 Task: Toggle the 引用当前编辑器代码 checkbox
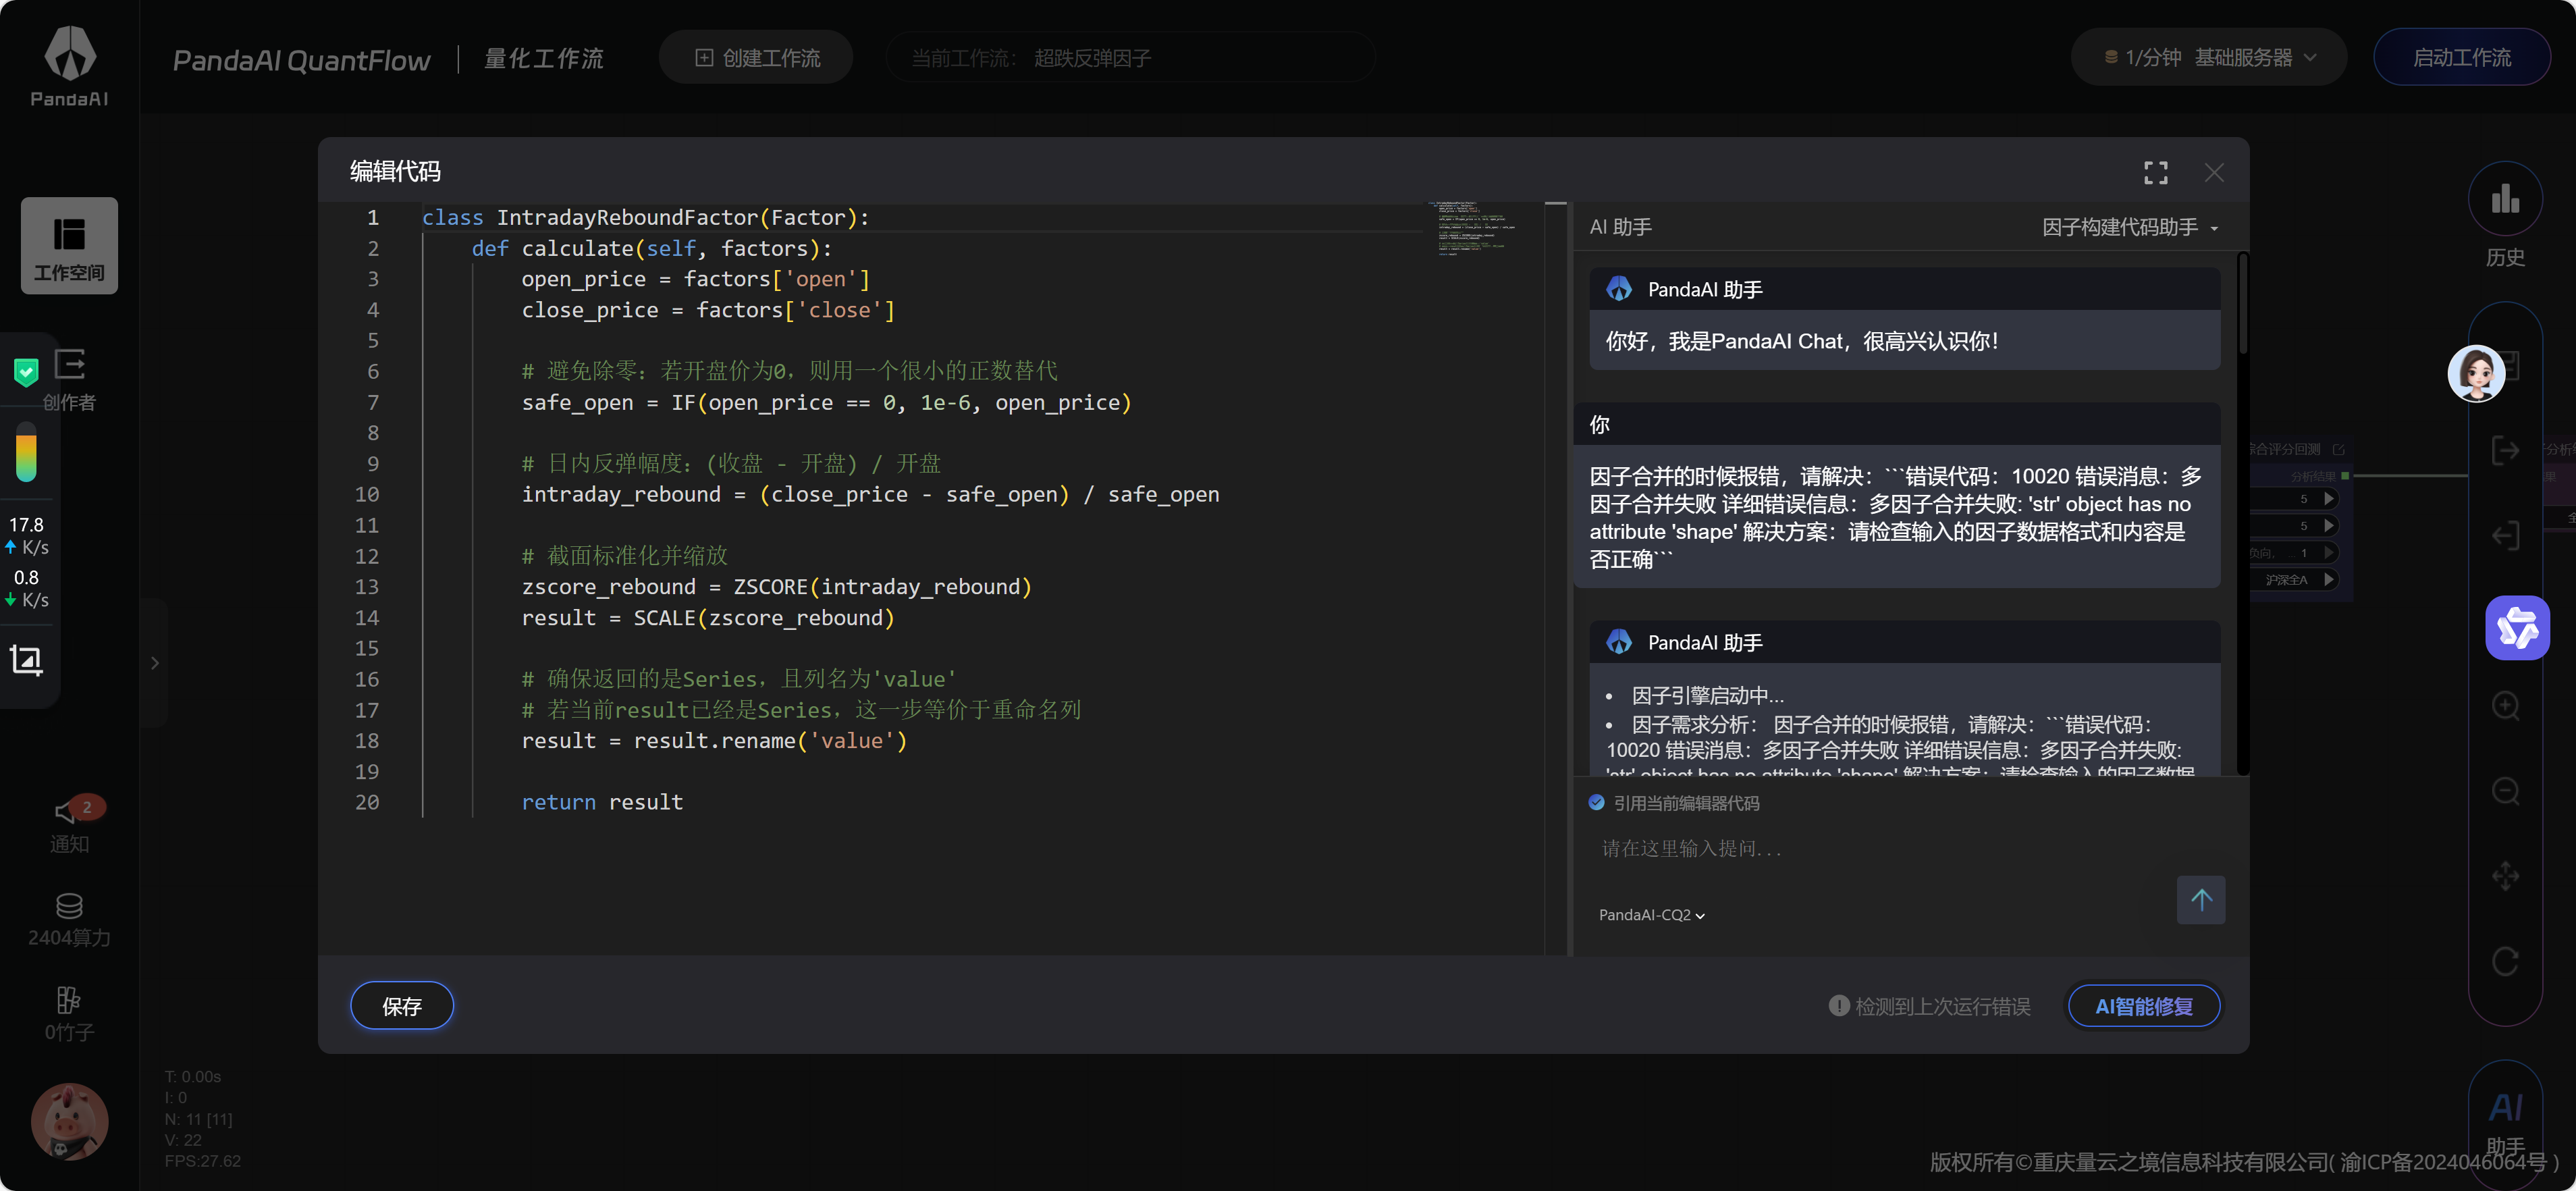(1596, 803)
